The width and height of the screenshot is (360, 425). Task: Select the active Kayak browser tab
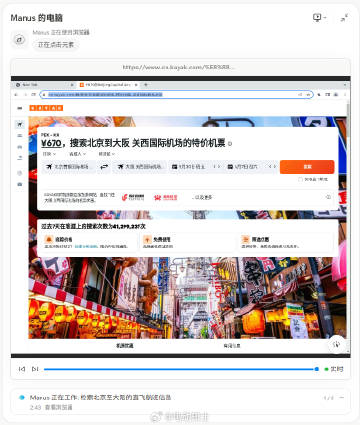coord(108,85)
